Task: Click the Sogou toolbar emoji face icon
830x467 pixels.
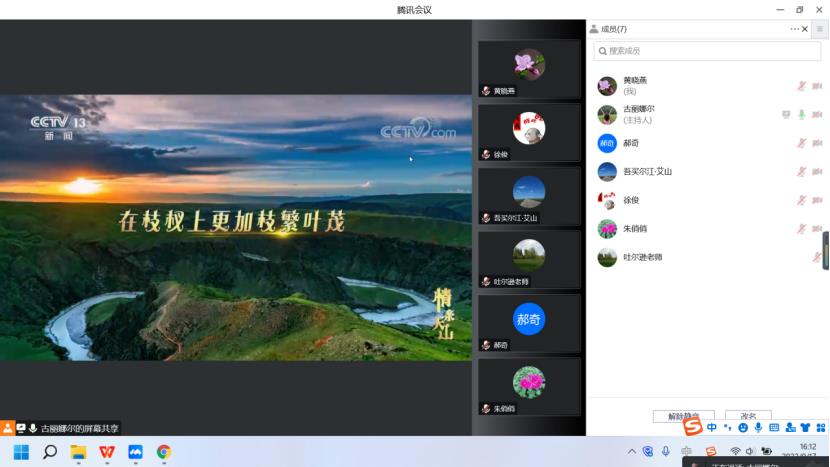Action: pos(743,428)
